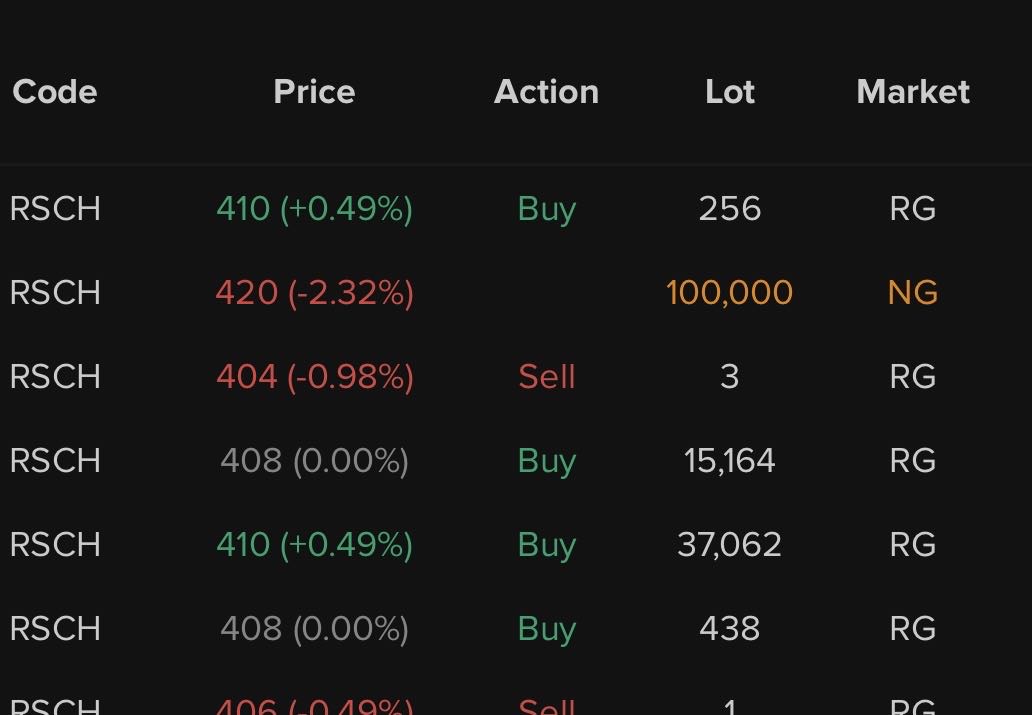Sort by the Price column header

(x=314, y=92)
